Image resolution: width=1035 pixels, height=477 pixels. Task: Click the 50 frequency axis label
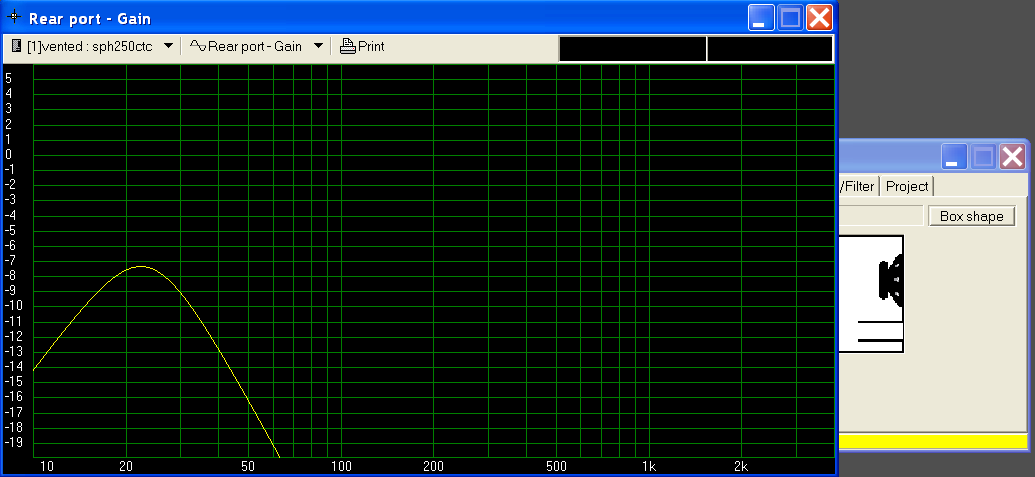click(248, 467)
